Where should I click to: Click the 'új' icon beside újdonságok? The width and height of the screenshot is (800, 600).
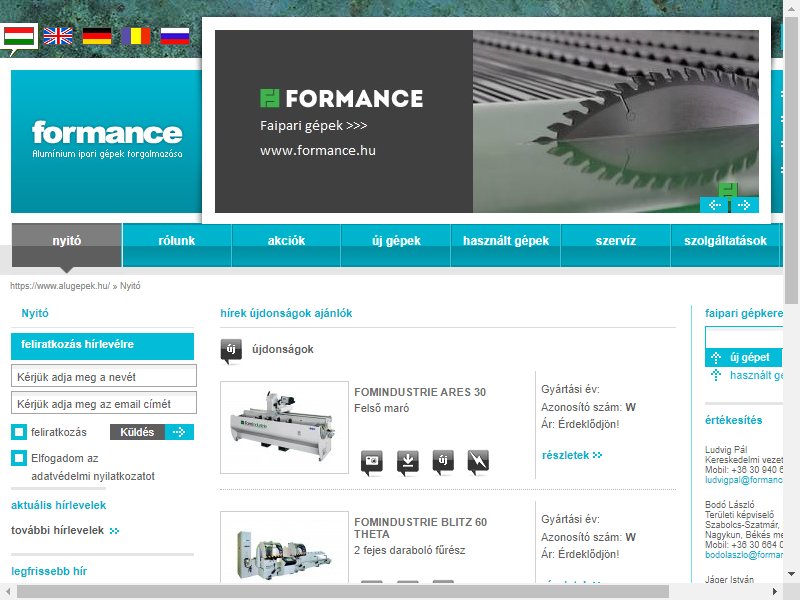(231, 351)
